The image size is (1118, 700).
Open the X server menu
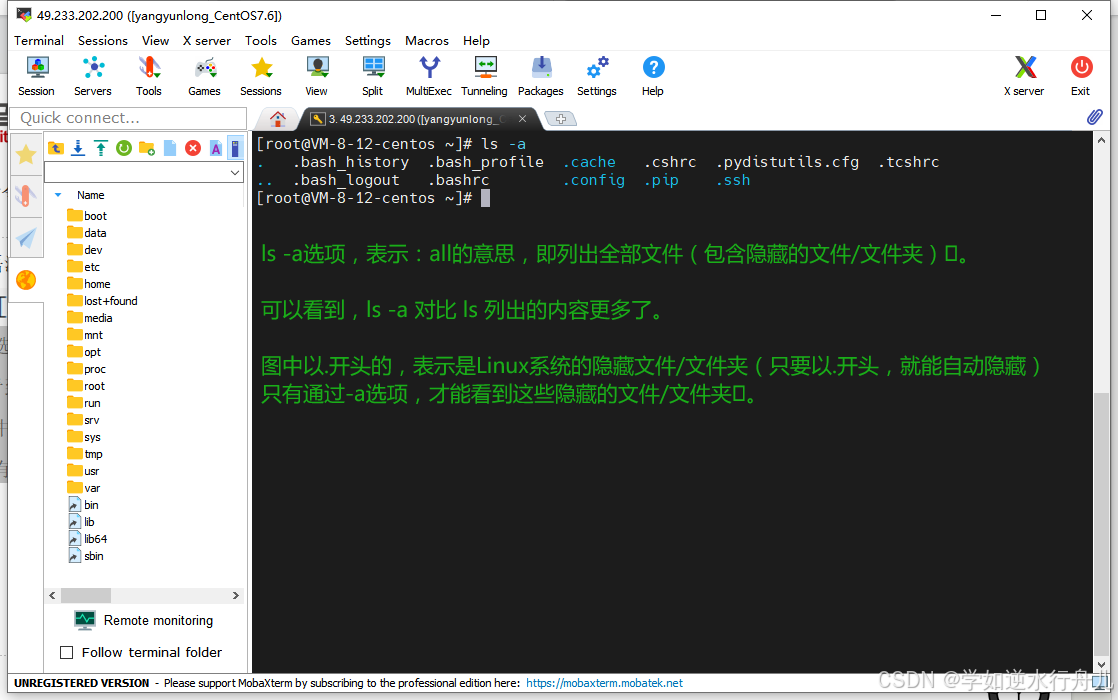(207, 41)
